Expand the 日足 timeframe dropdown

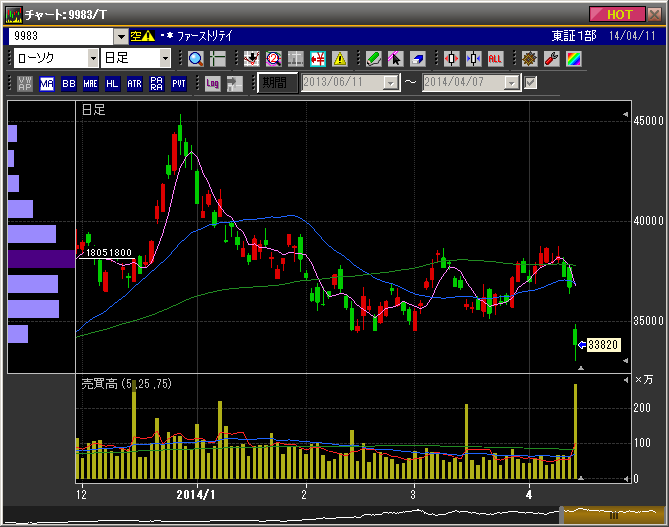(165, 58)
